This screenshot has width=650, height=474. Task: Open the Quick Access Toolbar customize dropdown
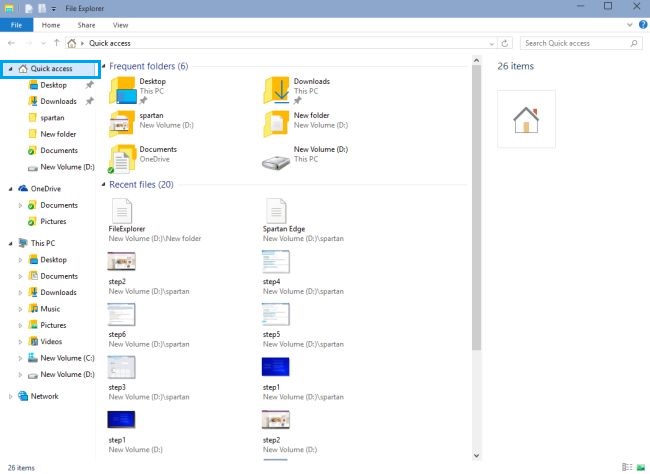[53, 9]
